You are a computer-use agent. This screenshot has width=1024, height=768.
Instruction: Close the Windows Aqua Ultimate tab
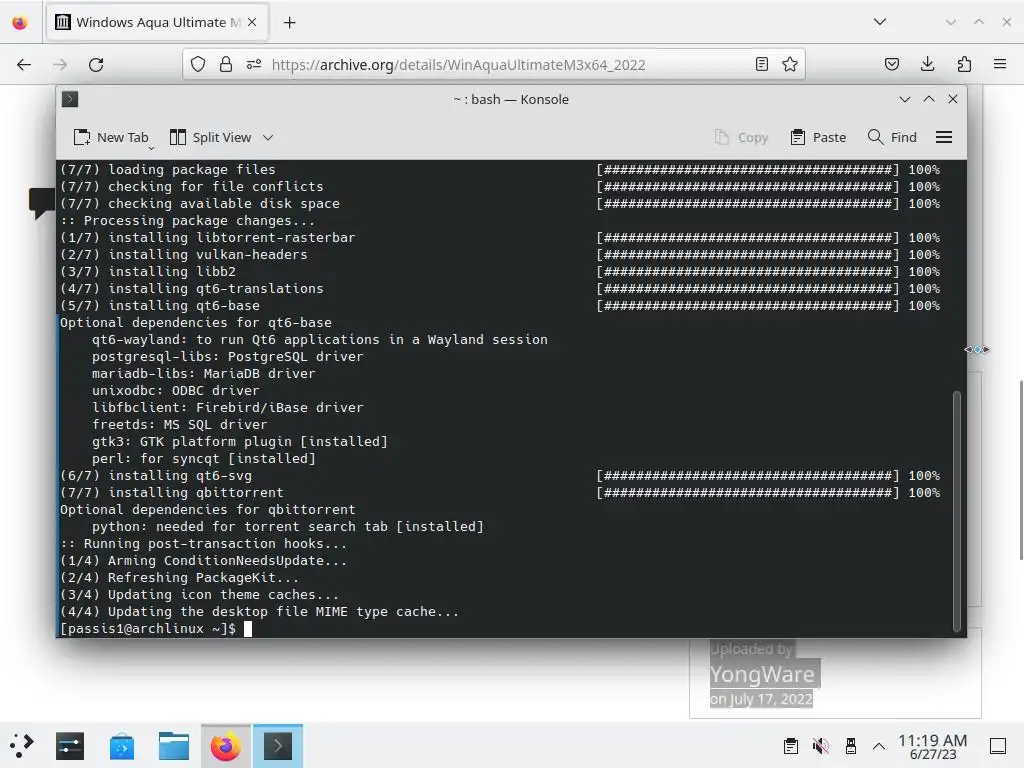(x=252, y=22)
